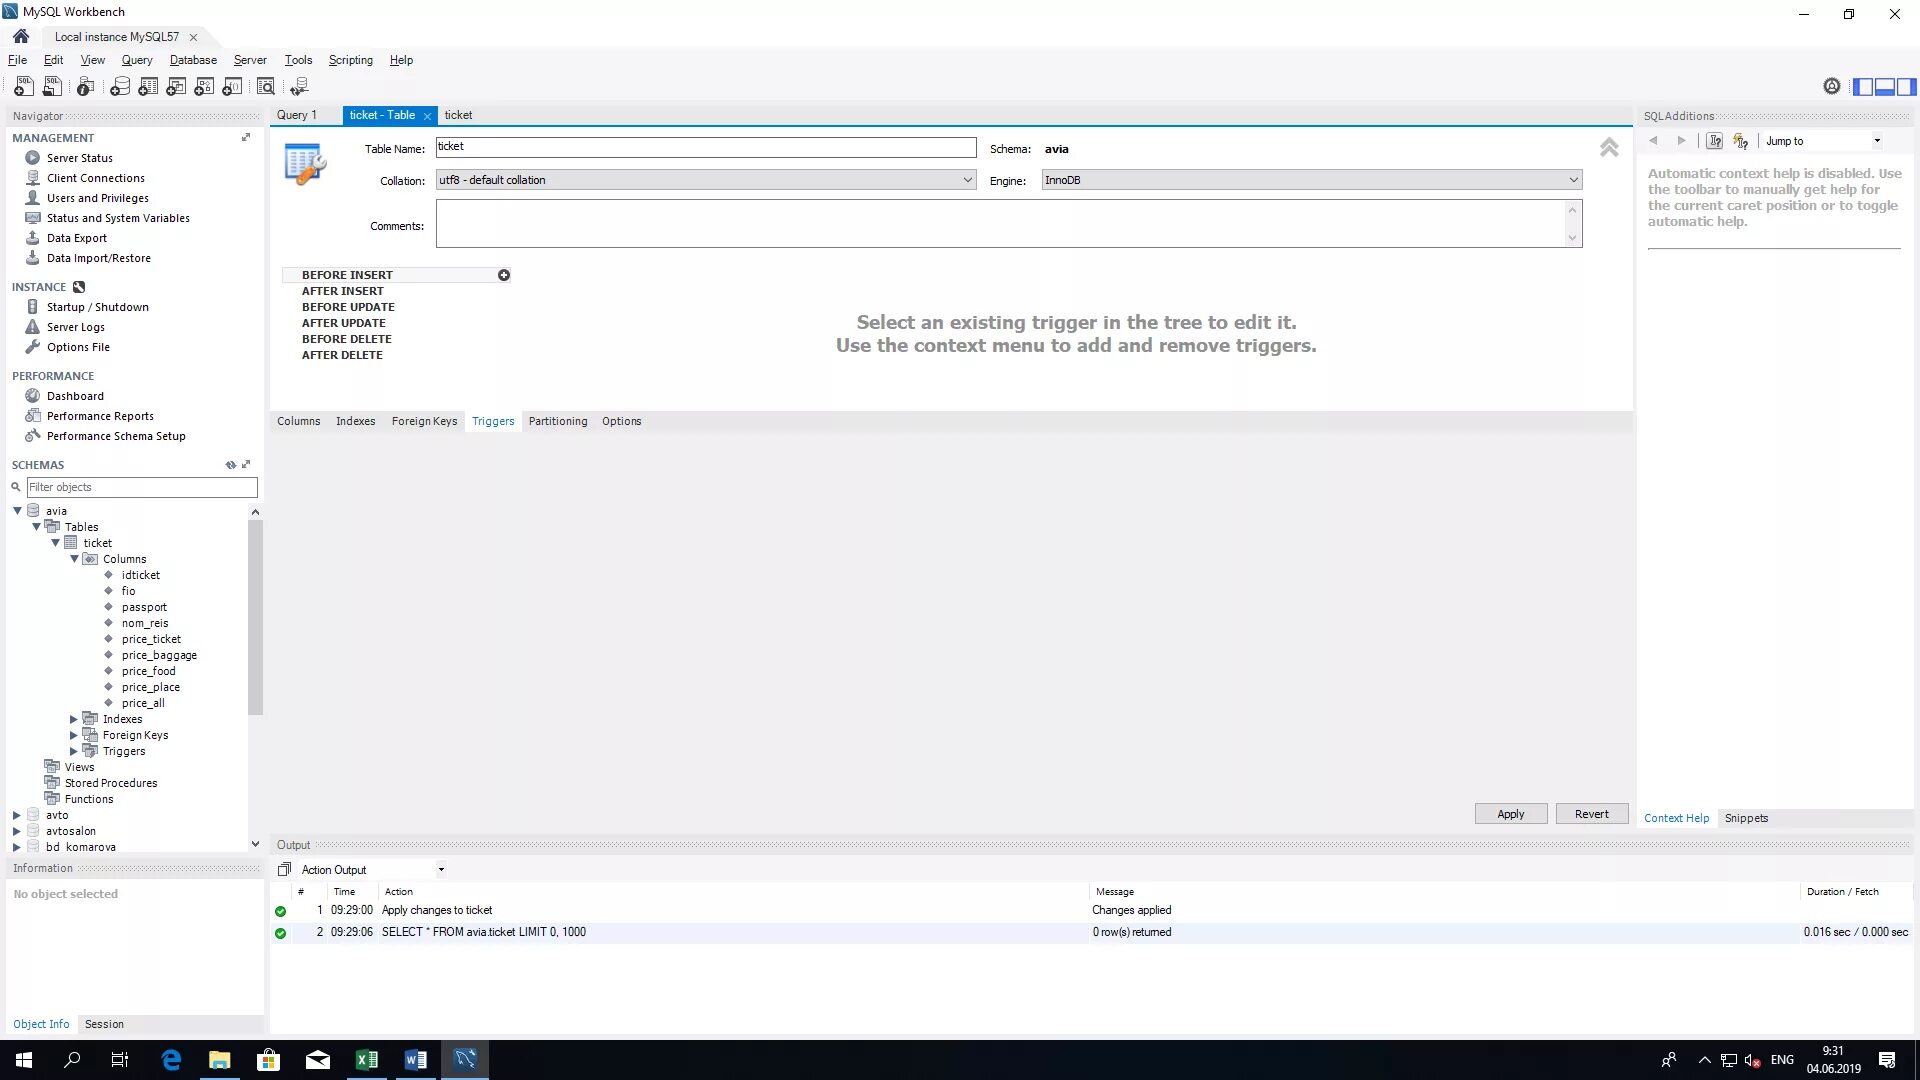This screenshot has height=1080, width=1920.
Task: Toggle the right SQL Additions sidebar
Action: (x=1907, y=87)
